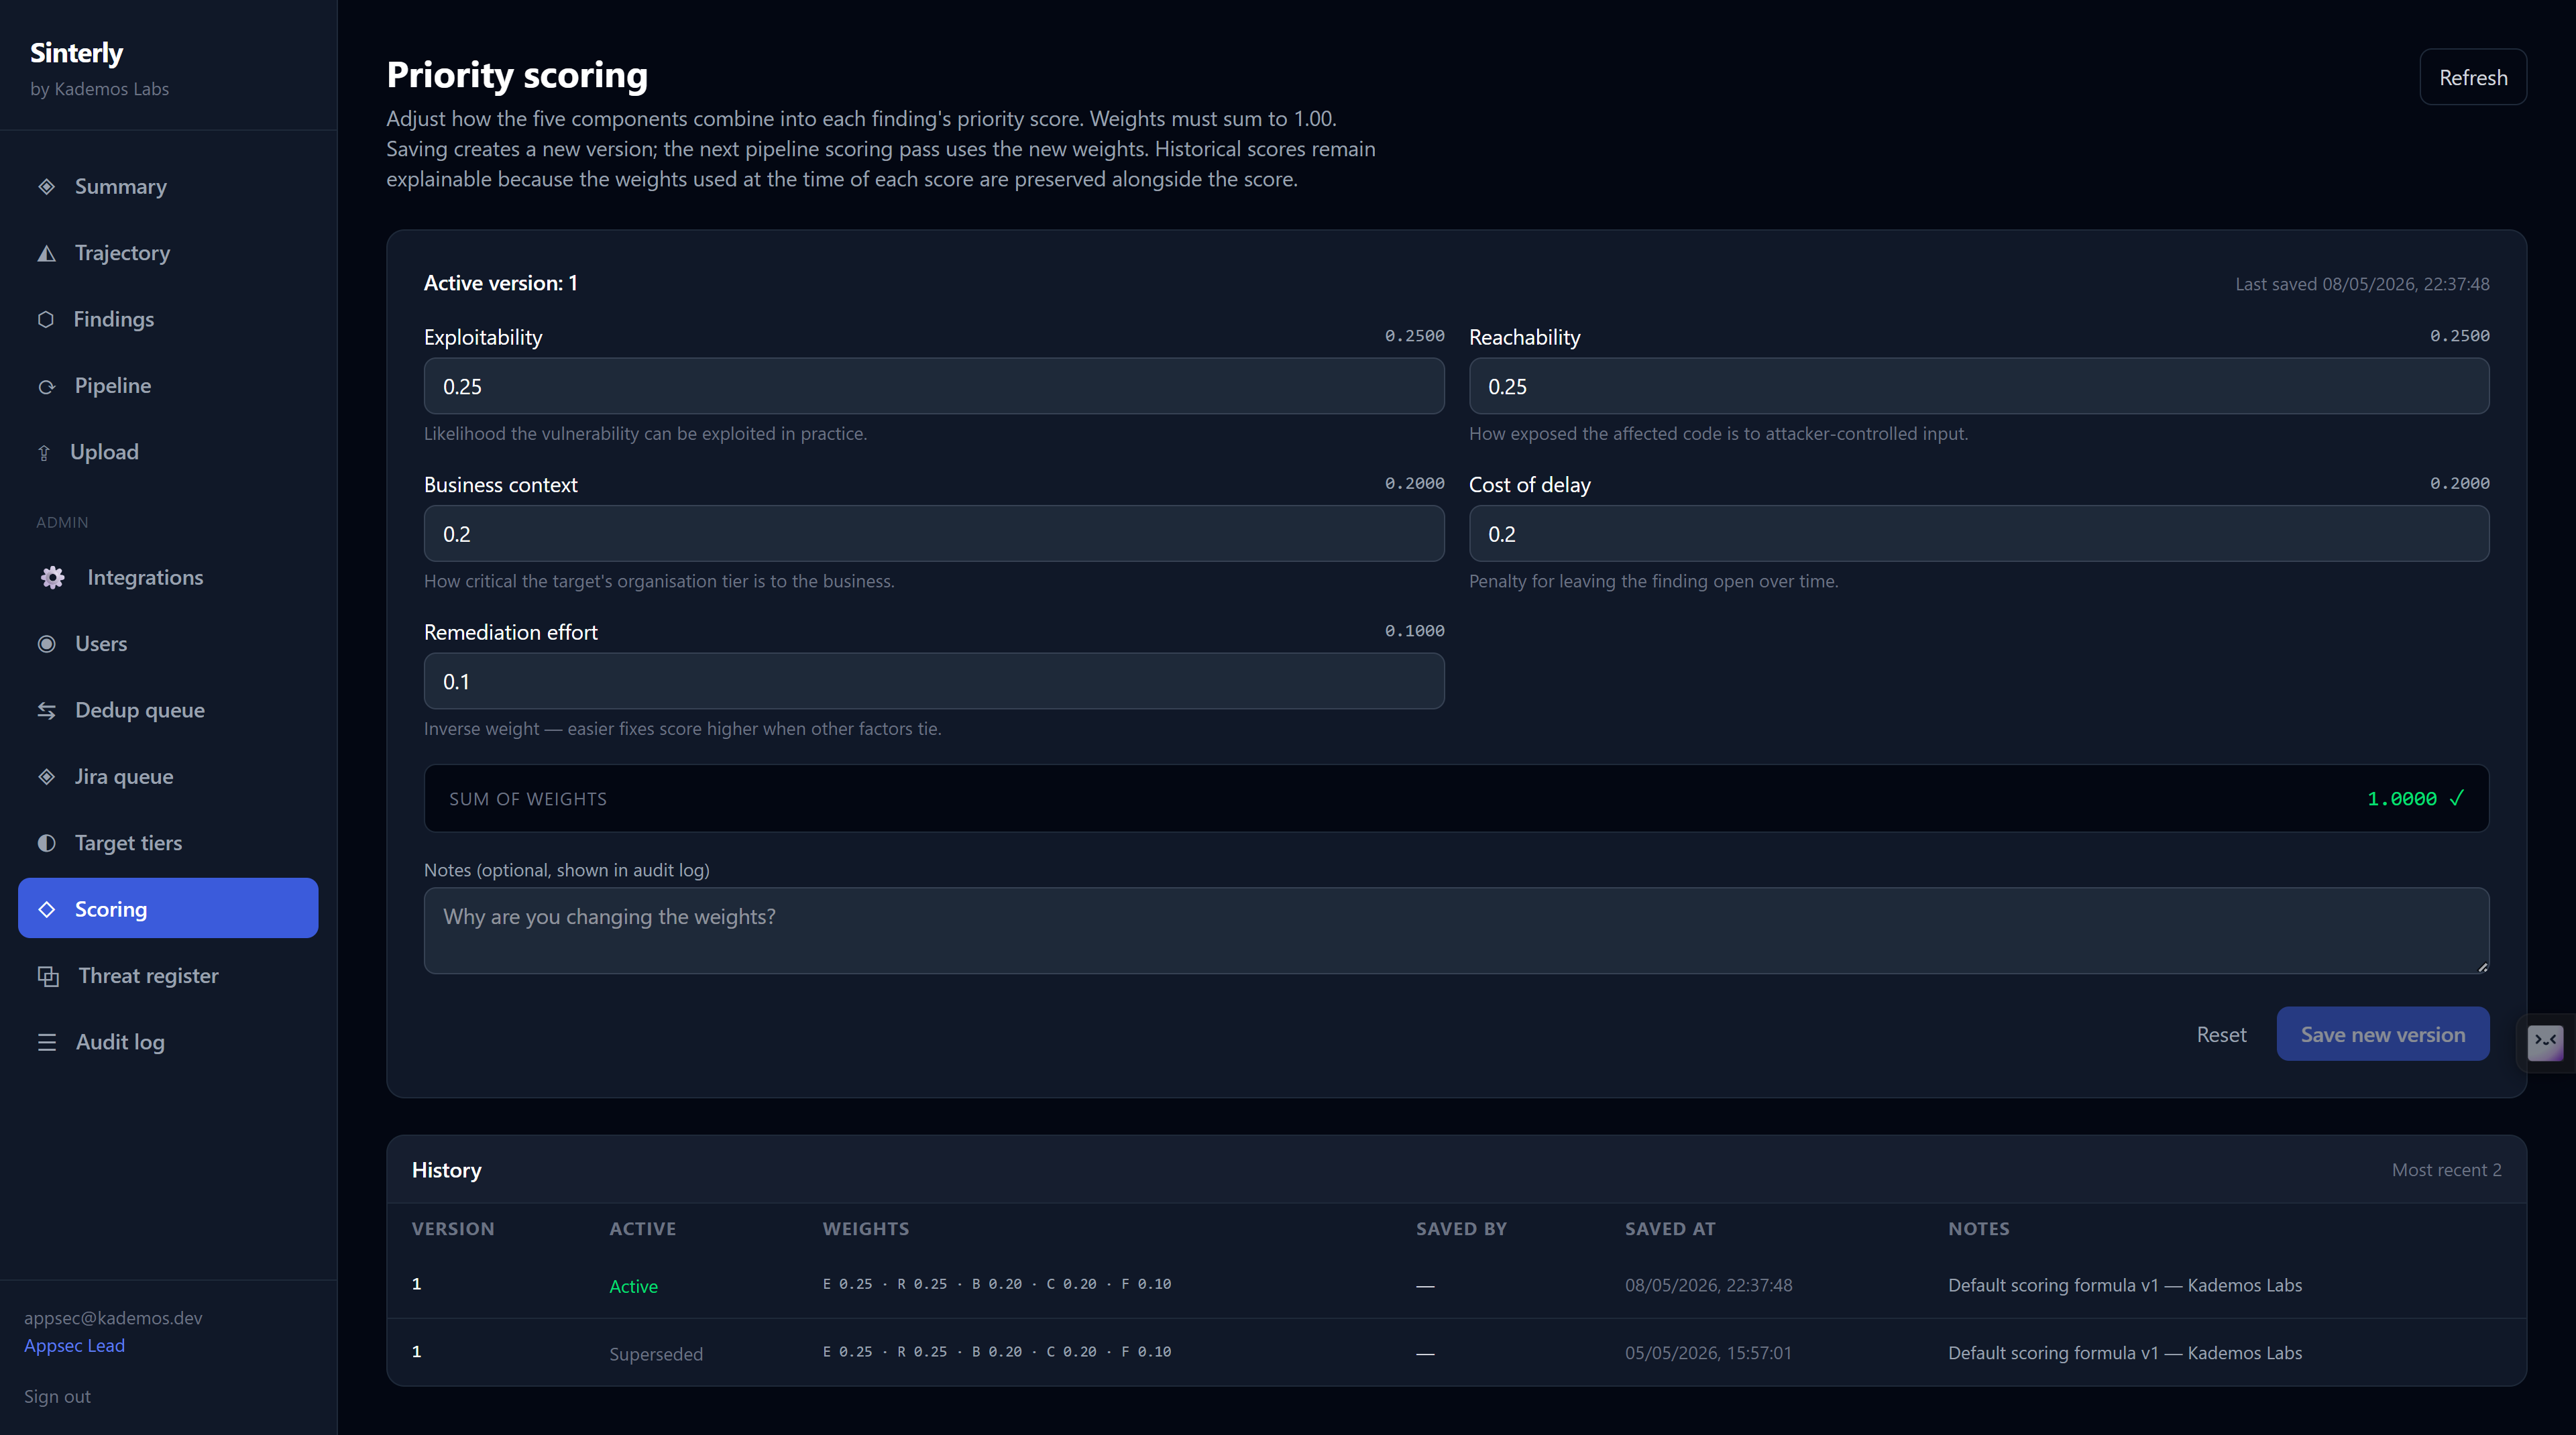Click the Notes textarea resize handle
Screen dimensions: 2576x1435
pyautogui.click(x=2482, y=967)
